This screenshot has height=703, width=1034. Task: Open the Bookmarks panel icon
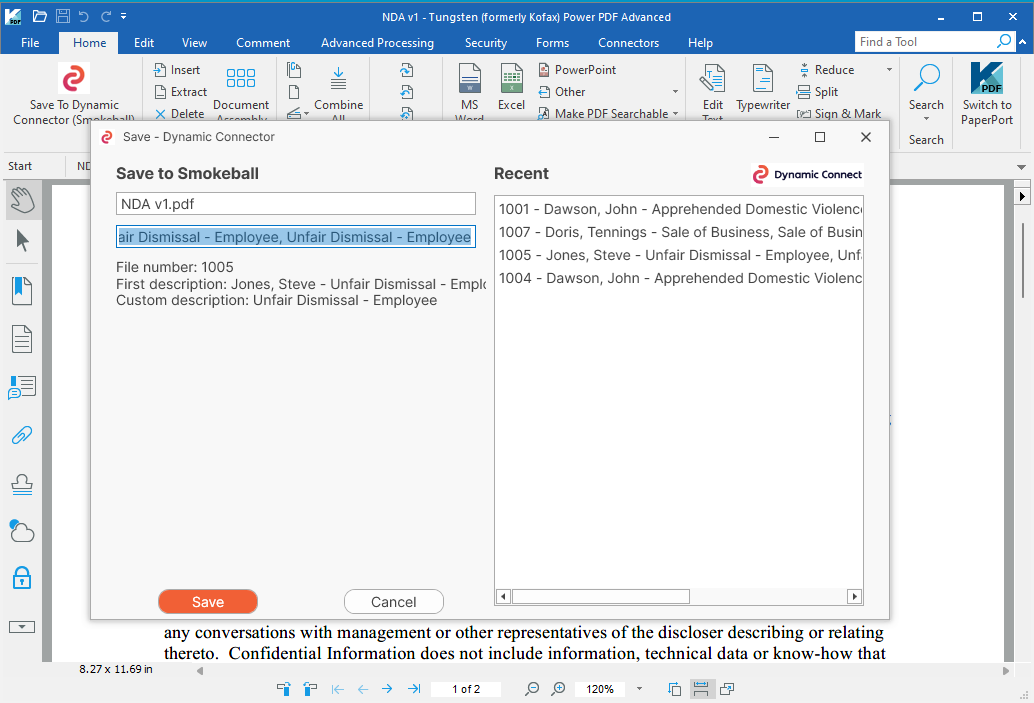tap(22, 291)
